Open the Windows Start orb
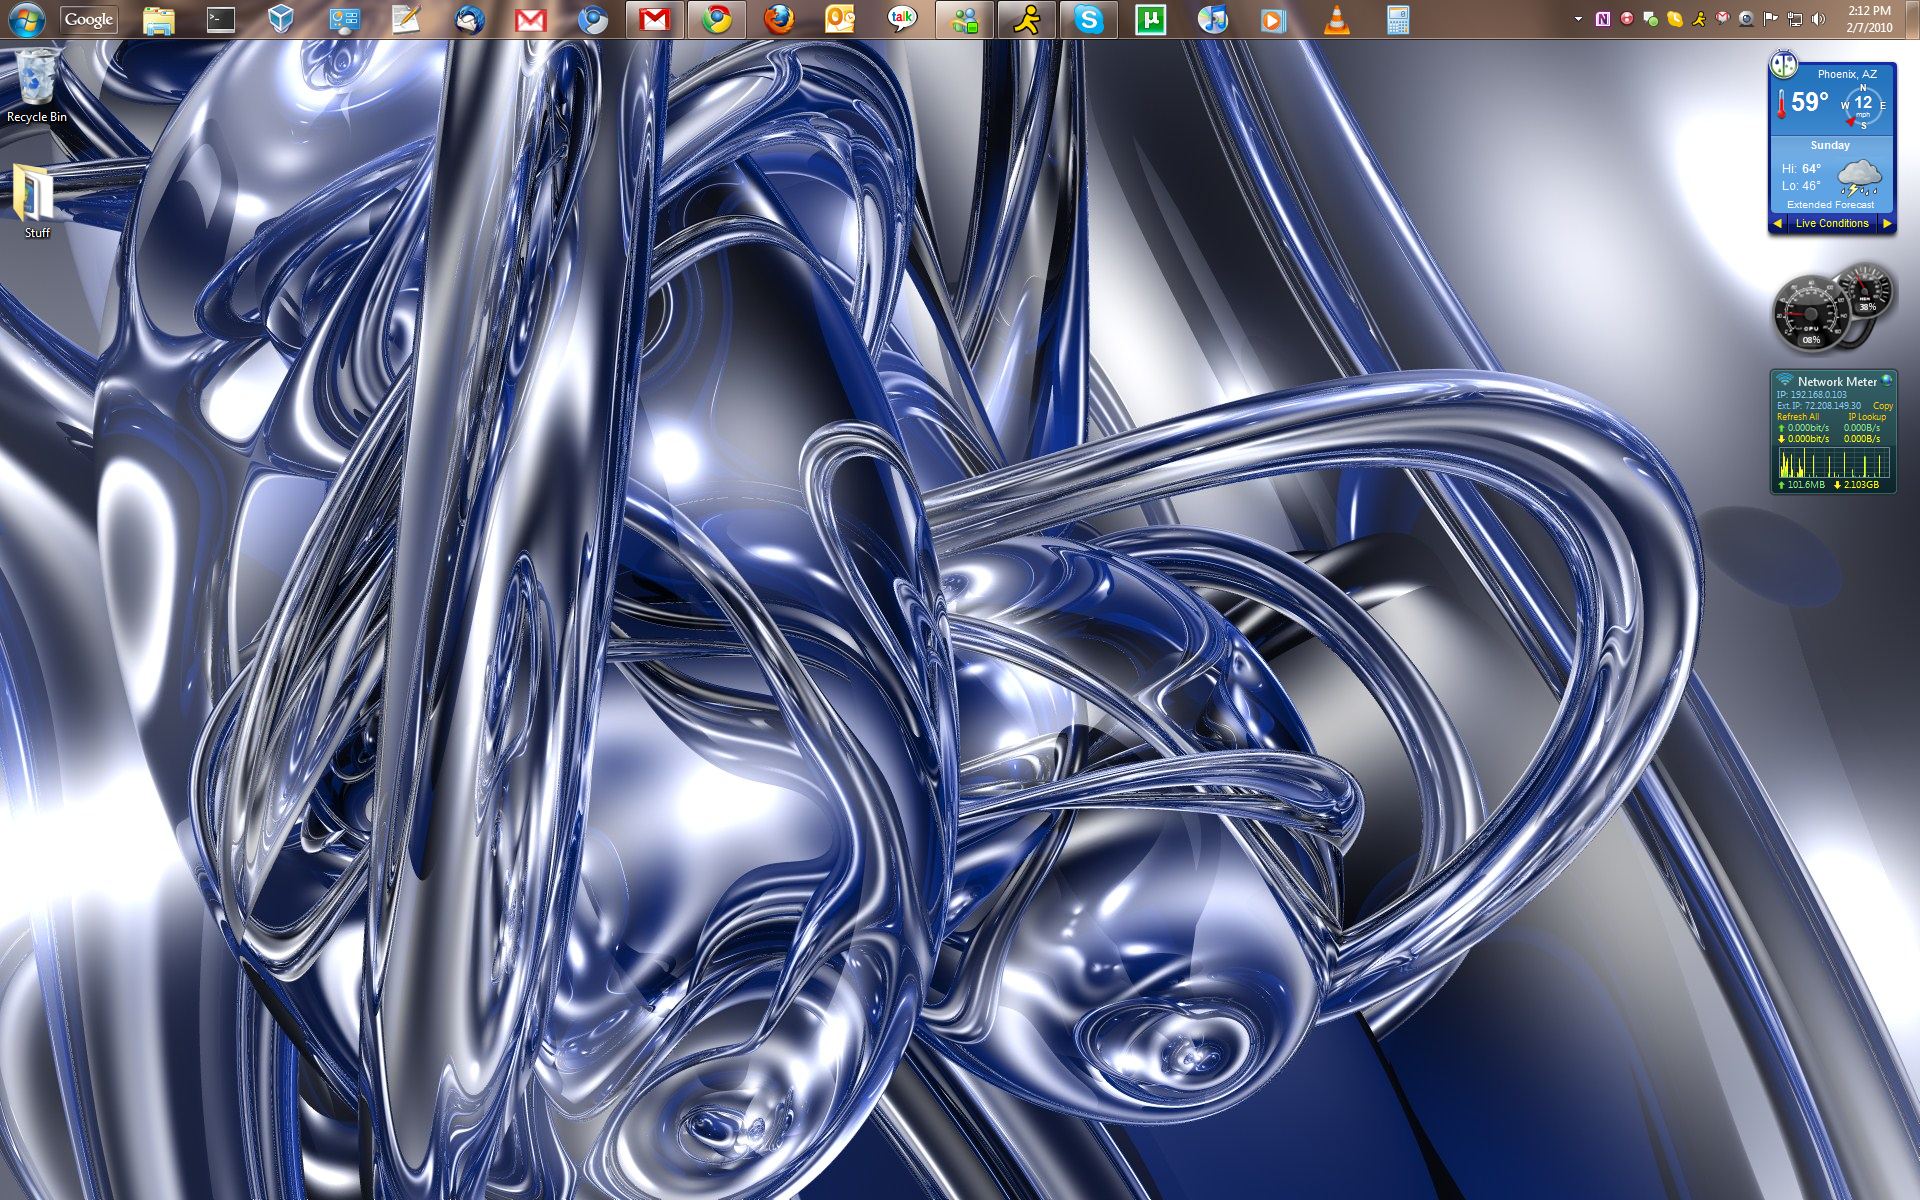Image resolution: width=1920 pixels, height=1200 pixels. pyautogui.click(x=27, y=19)
